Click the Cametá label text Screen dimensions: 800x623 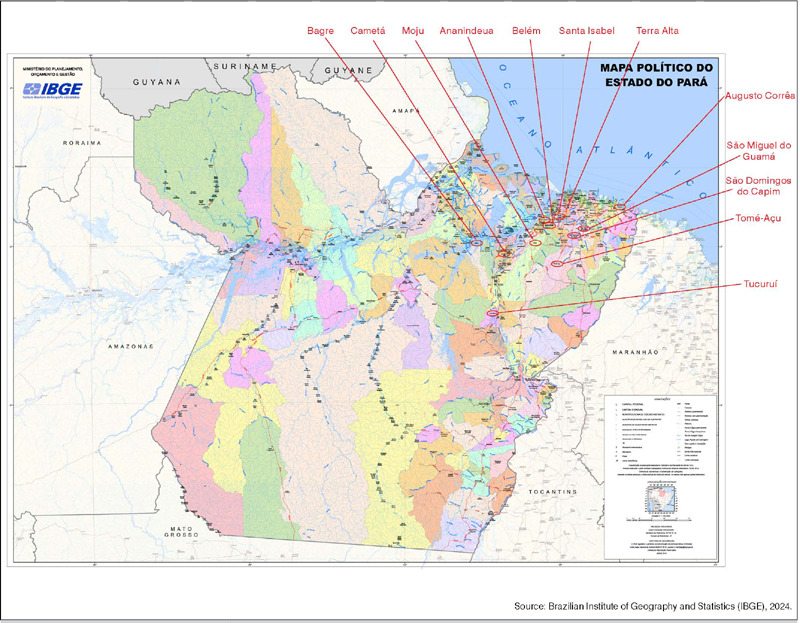coord(368,31)
